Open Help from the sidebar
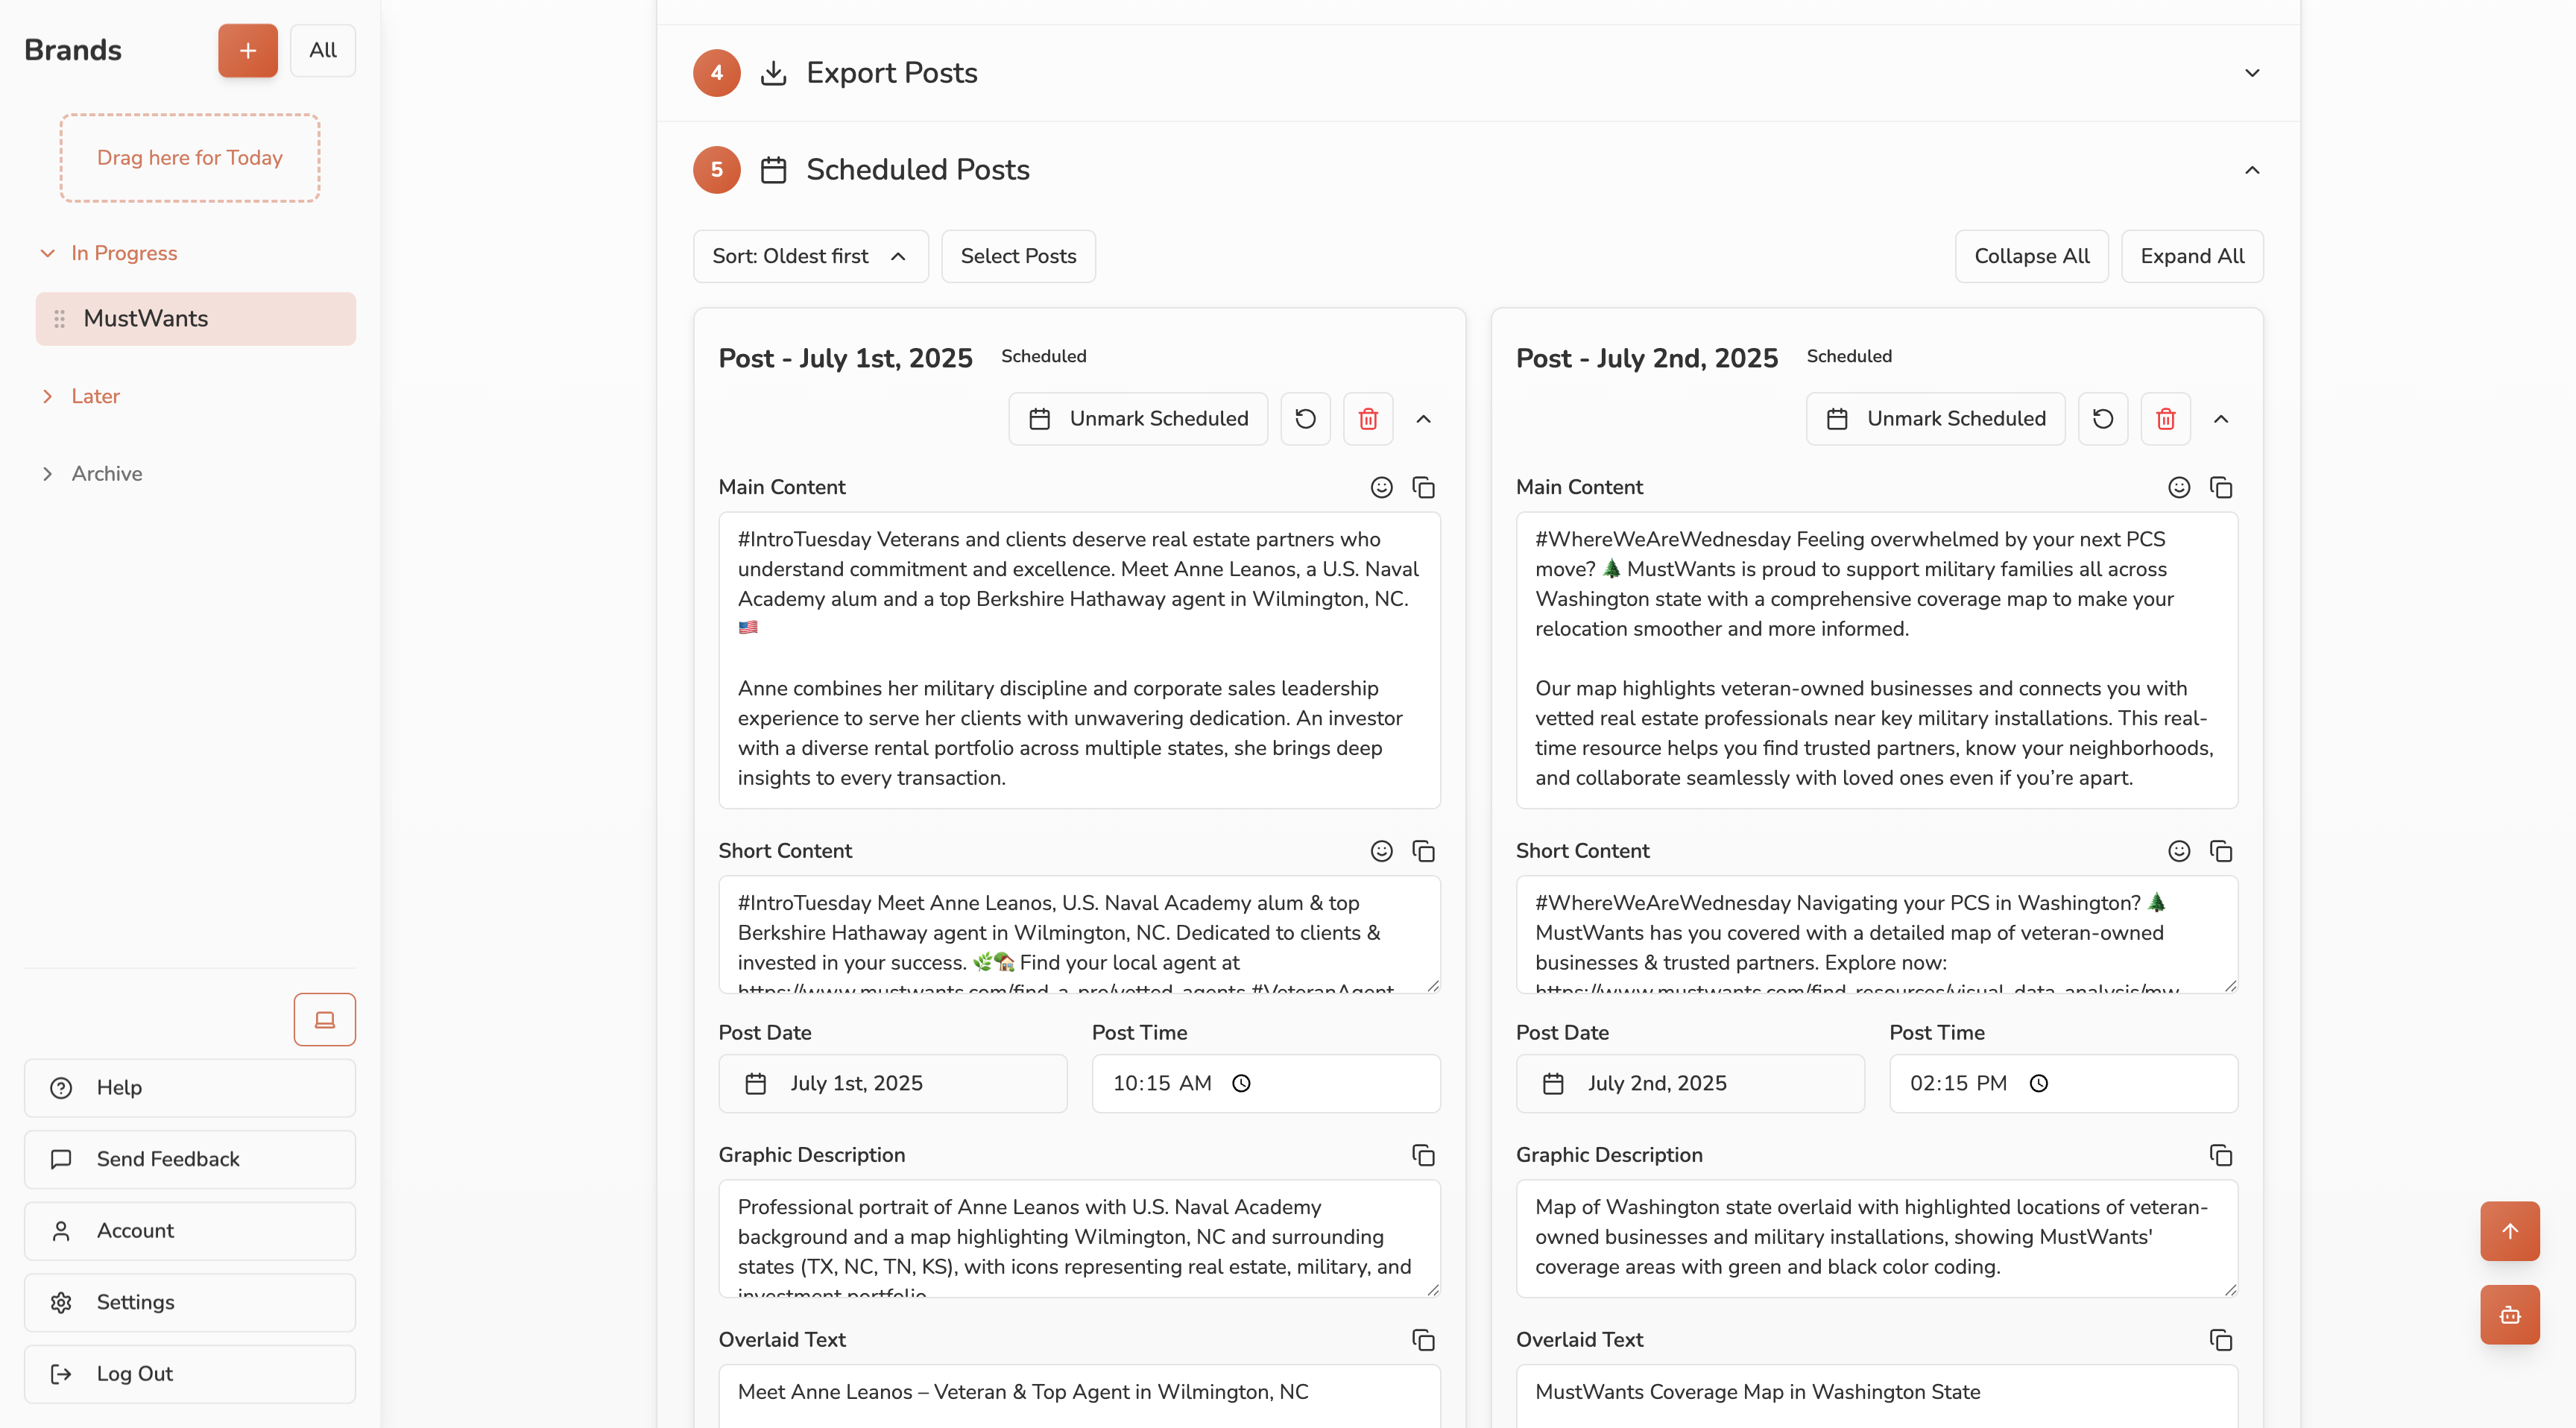 click(x=190, y=1087)
